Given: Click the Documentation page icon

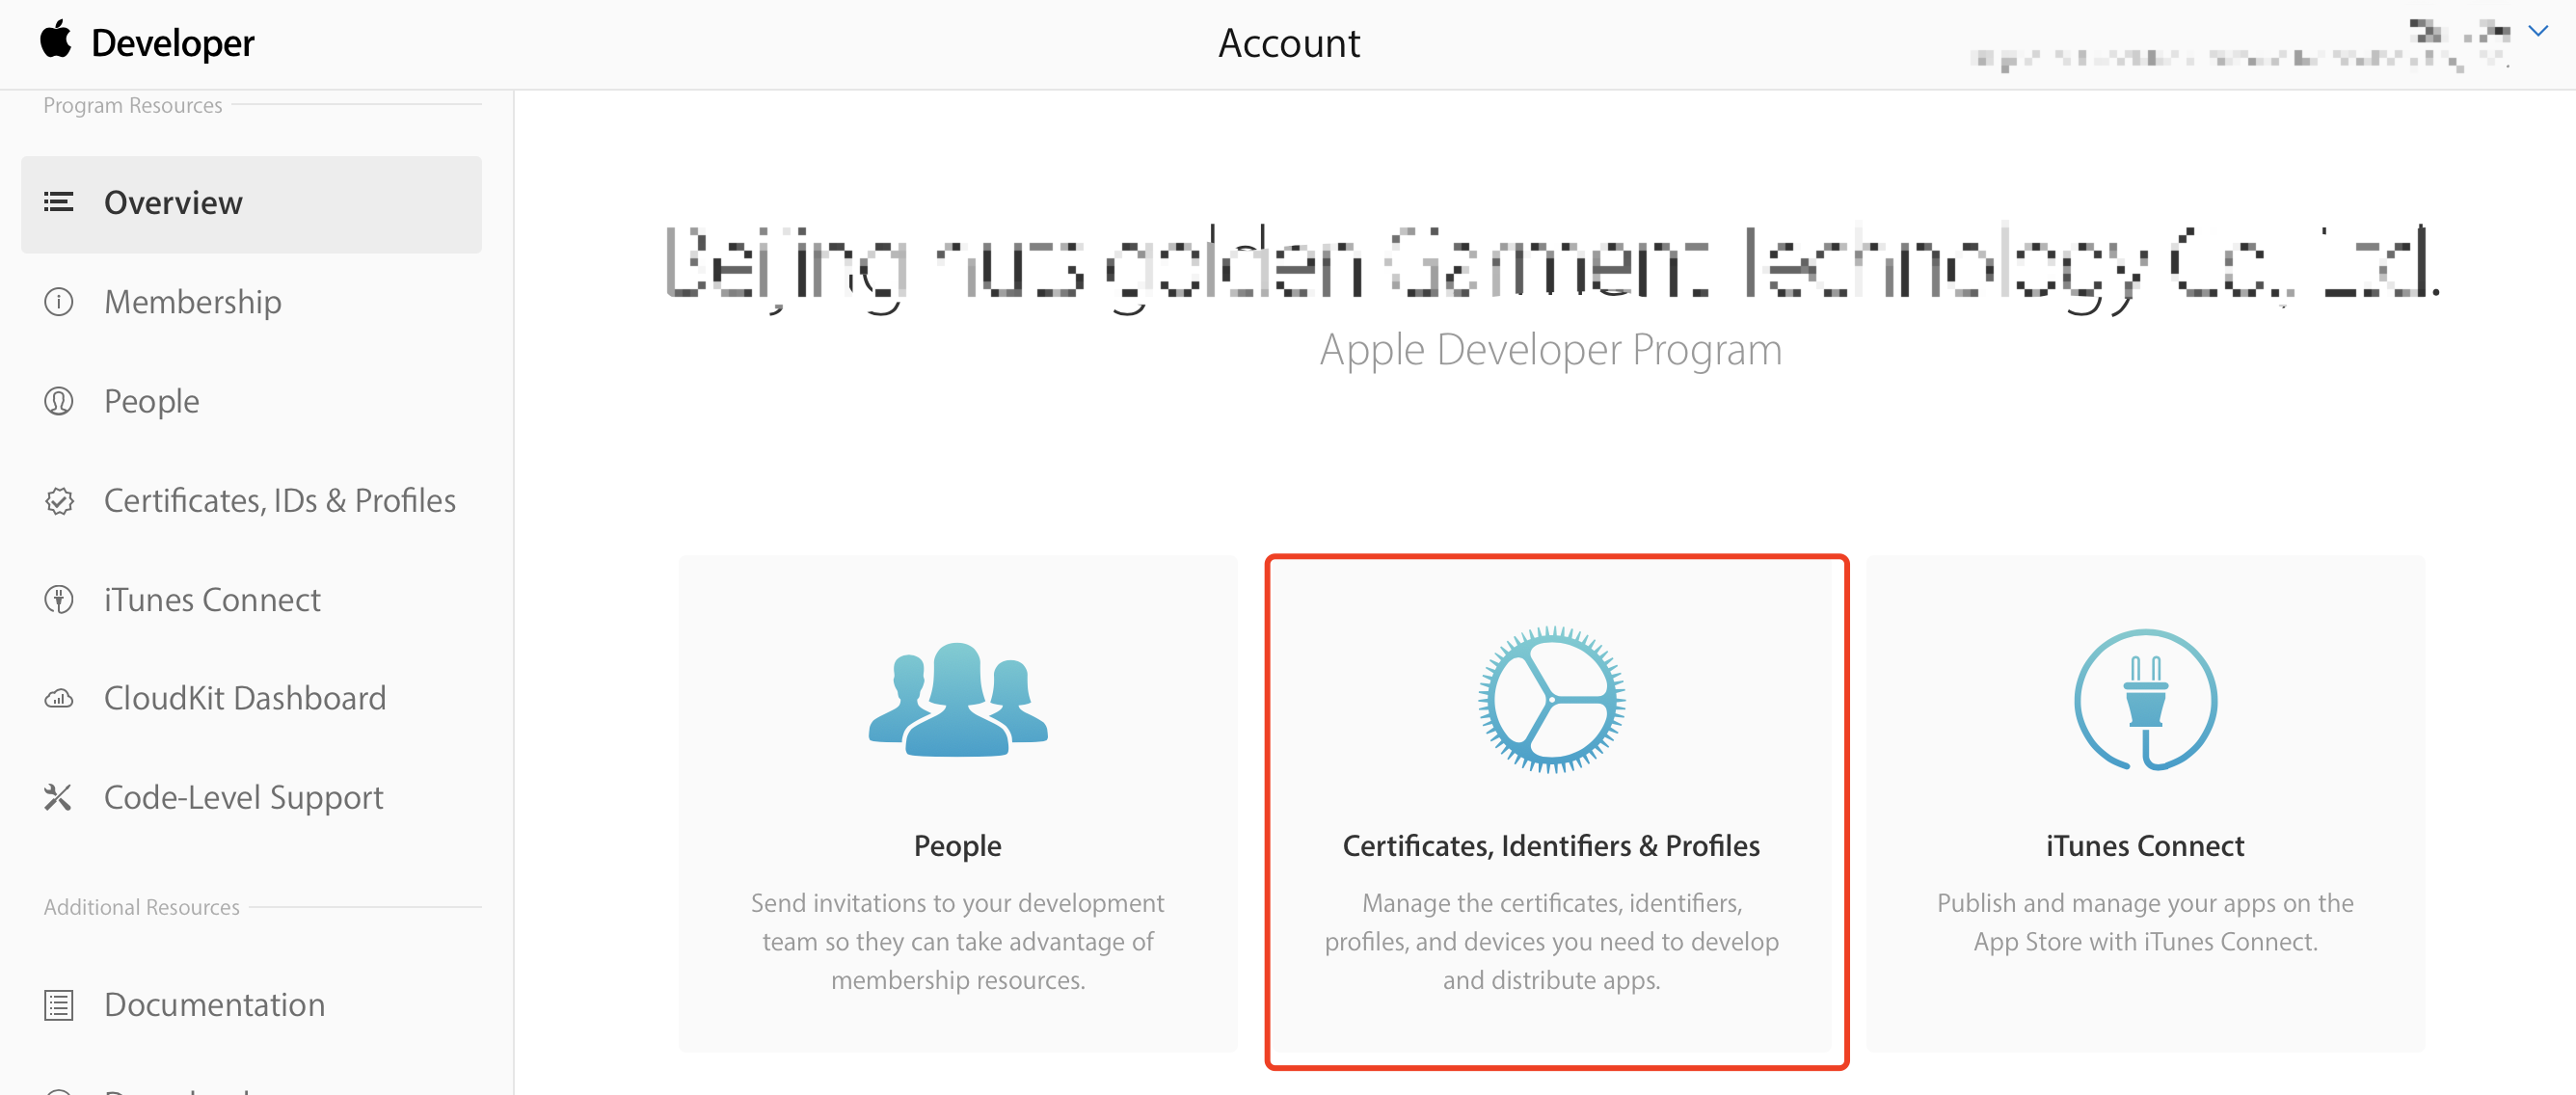Looking at the screenshot, I should coord(59,1004).
